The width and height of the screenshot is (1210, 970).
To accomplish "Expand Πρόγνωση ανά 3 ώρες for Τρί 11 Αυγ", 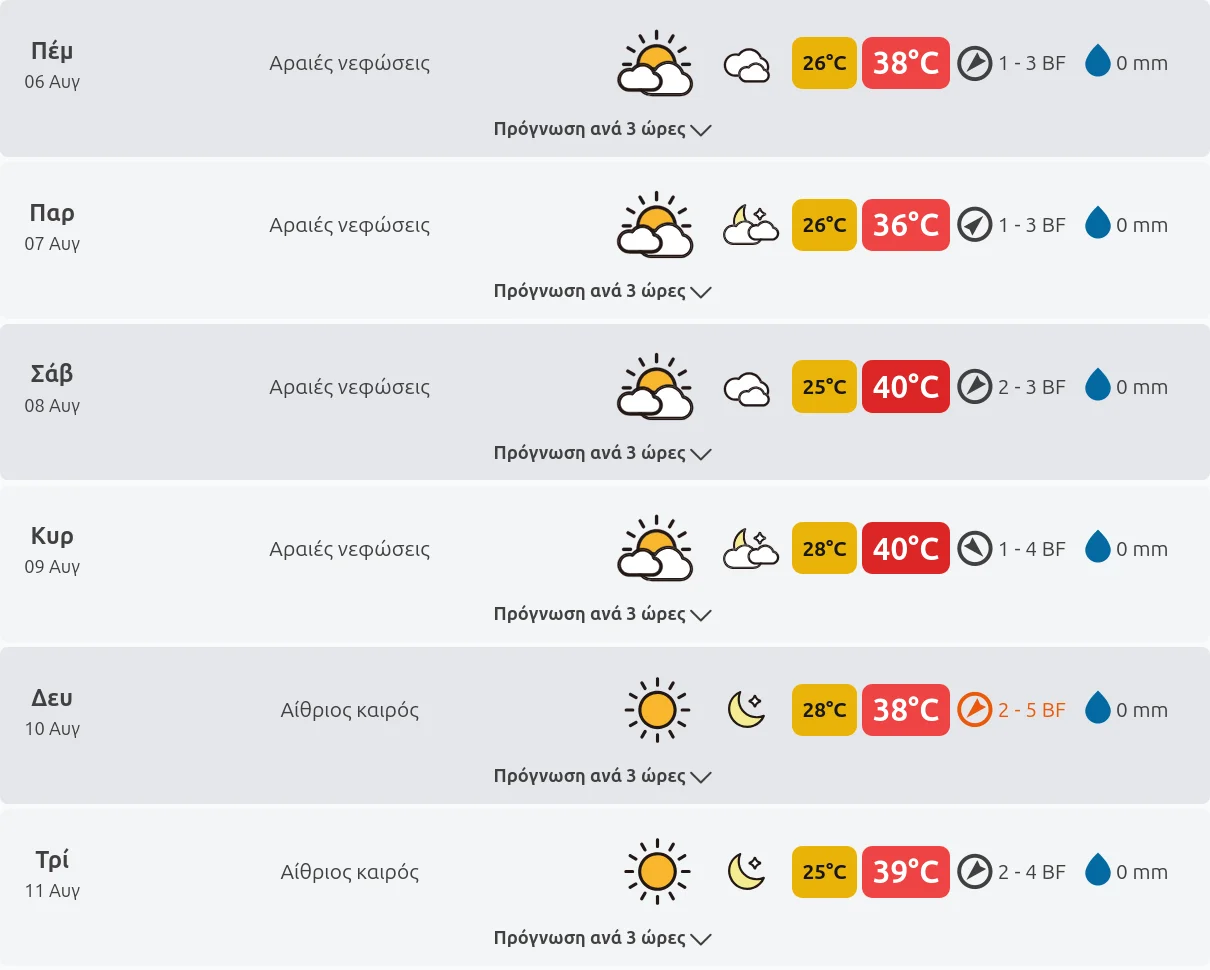I will click(x=602, y=938).
